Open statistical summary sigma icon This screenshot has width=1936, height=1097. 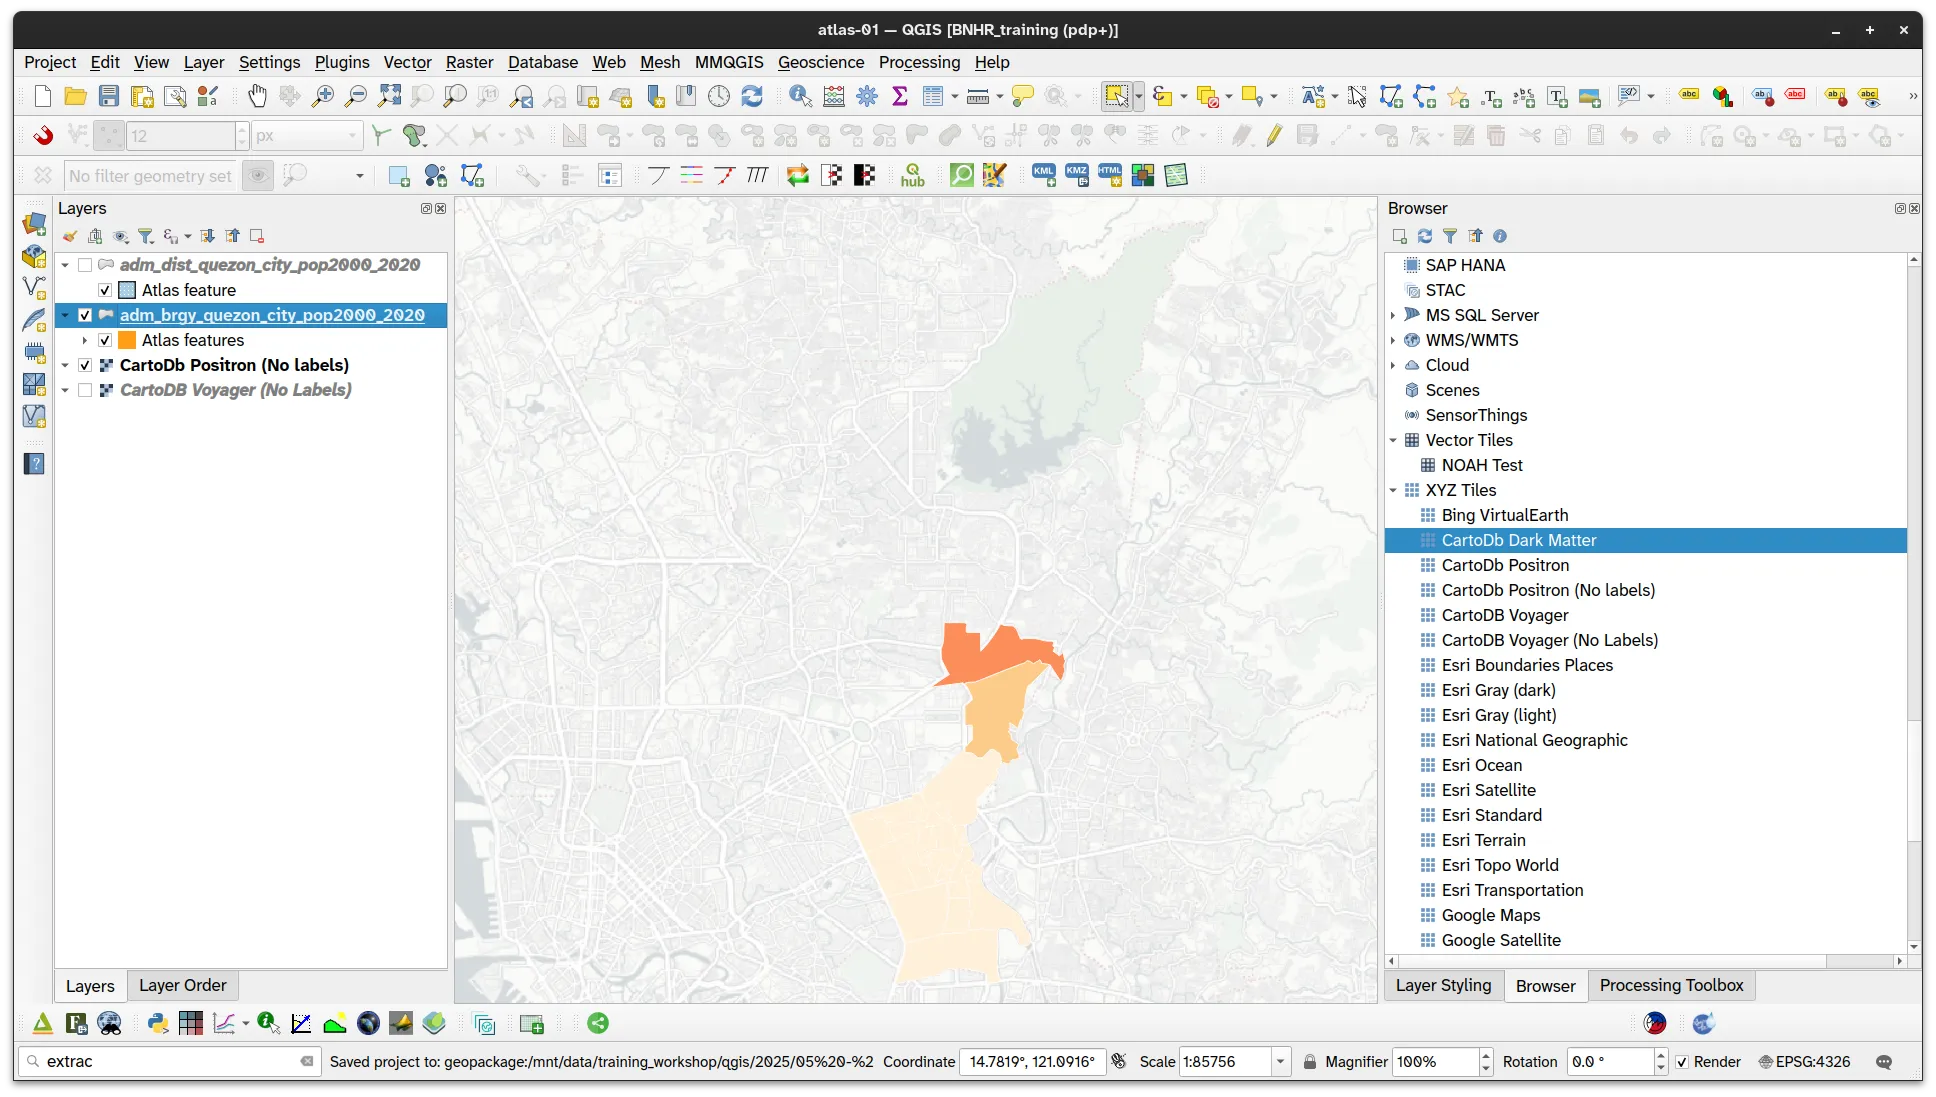pyautogui.click(x=900, y=96)
